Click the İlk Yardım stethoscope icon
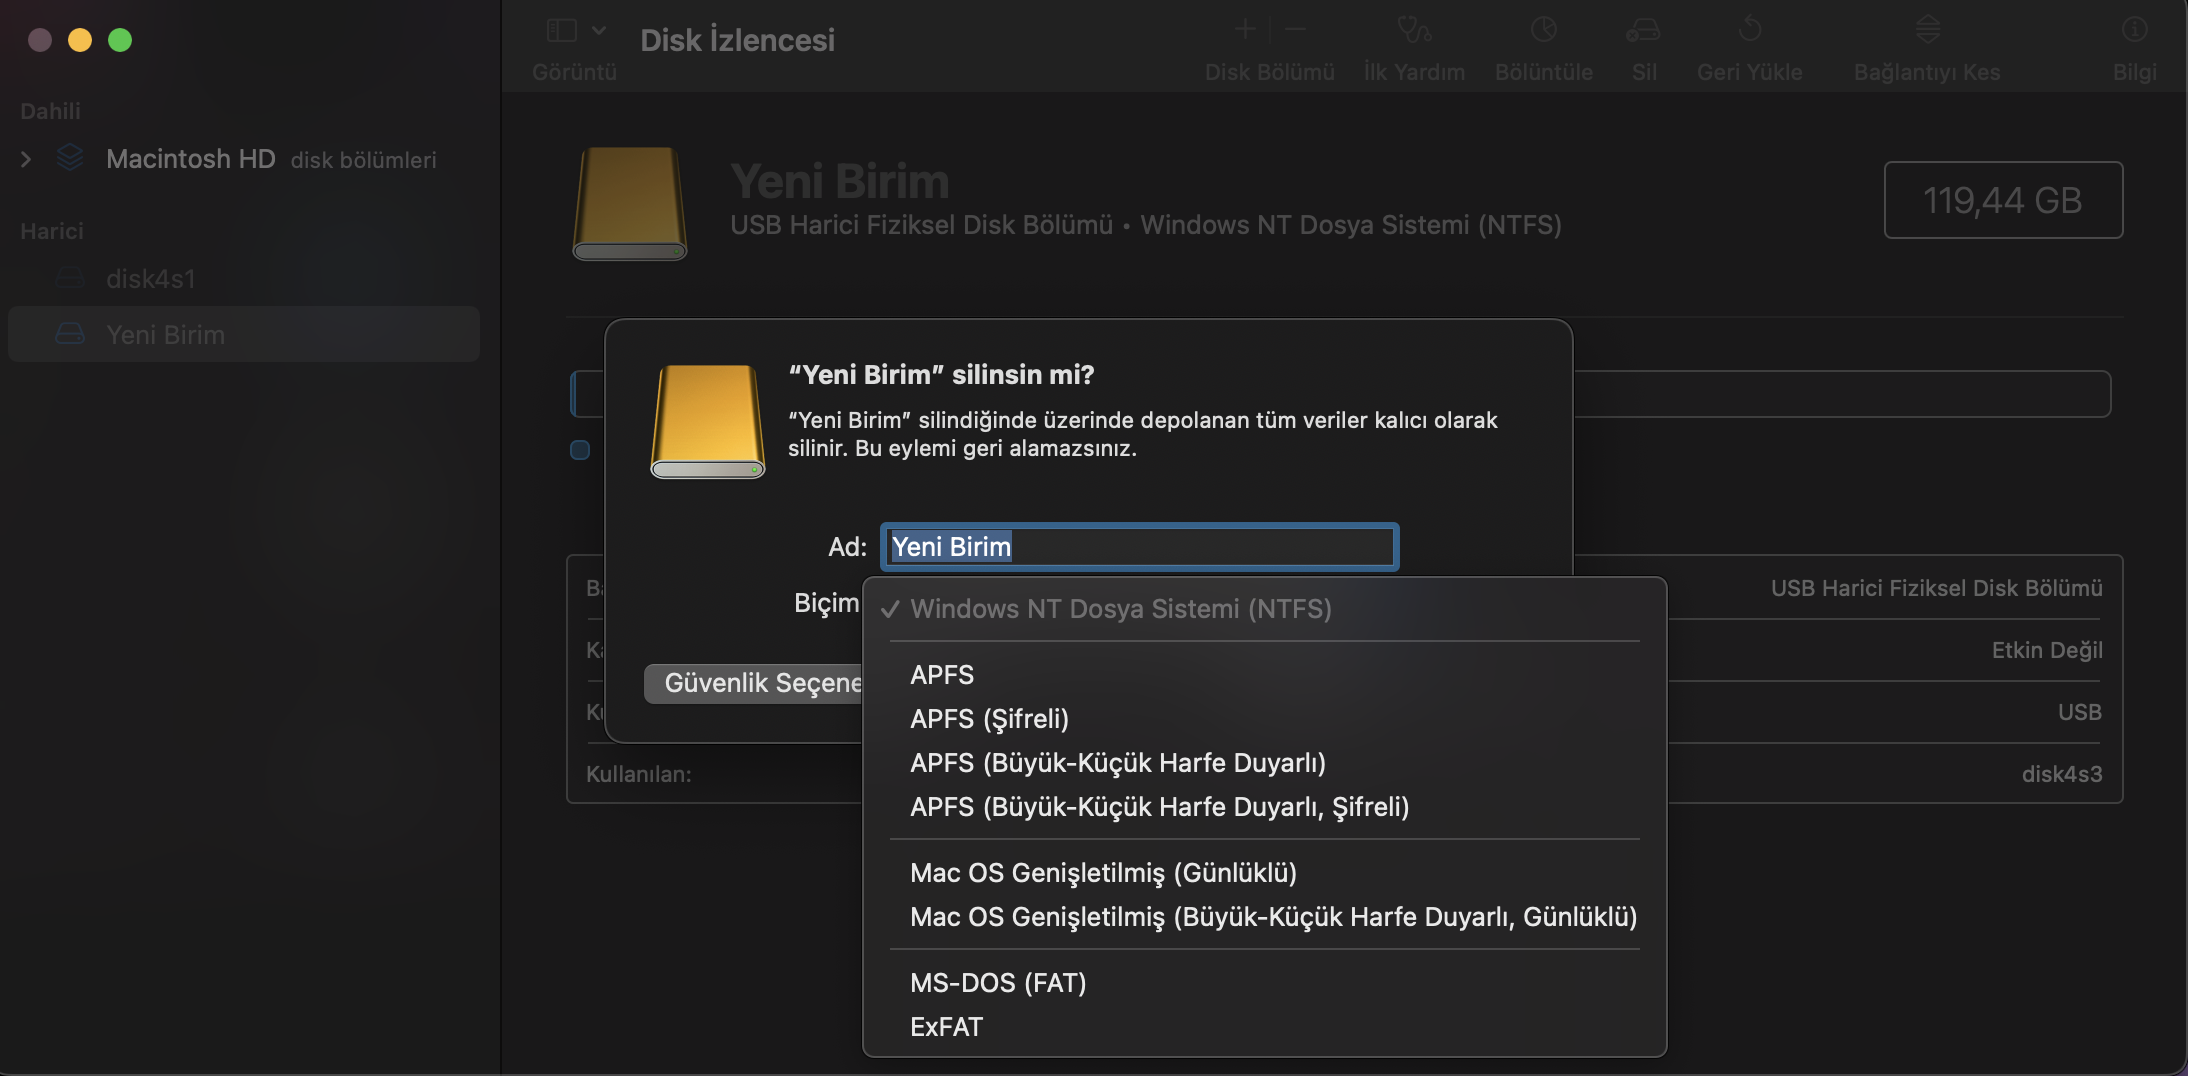Viewport: 2188px width, 1076px height. [x=1414, y=30]
